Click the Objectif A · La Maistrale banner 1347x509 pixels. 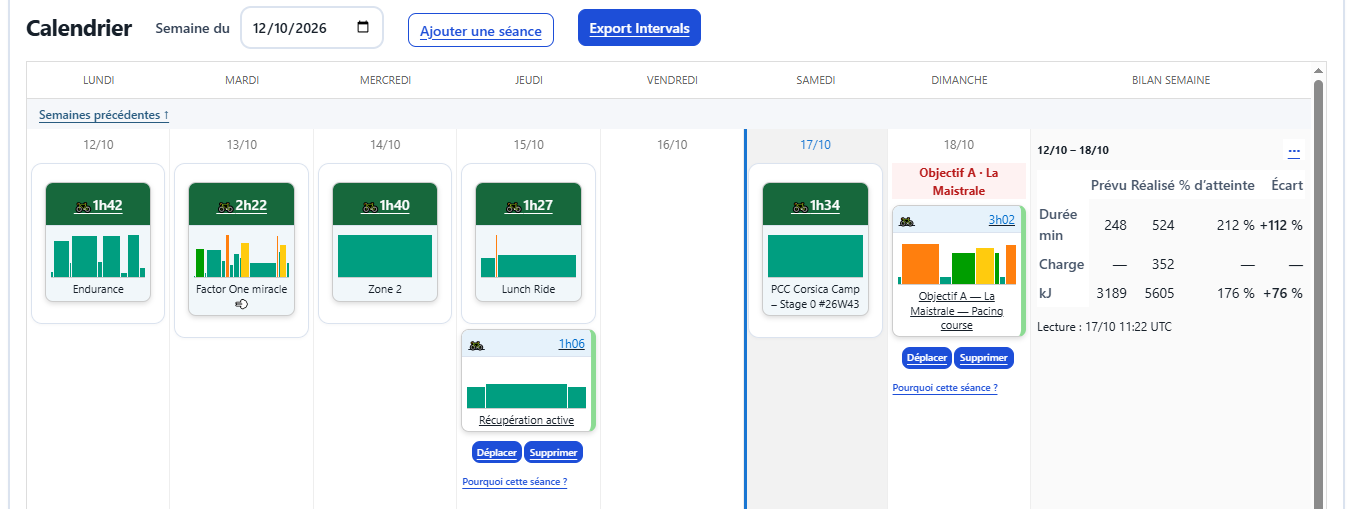pos(958,181)
